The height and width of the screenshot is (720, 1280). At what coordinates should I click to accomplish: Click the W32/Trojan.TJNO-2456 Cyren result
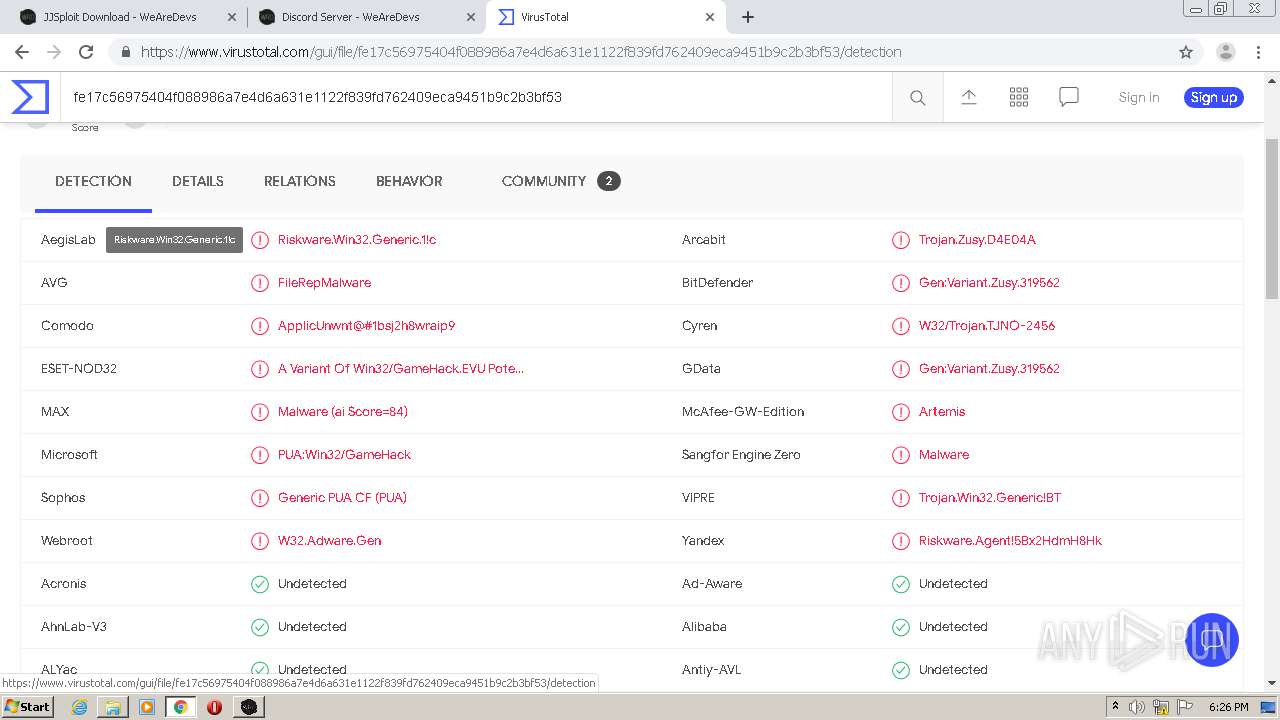[987, 326]
